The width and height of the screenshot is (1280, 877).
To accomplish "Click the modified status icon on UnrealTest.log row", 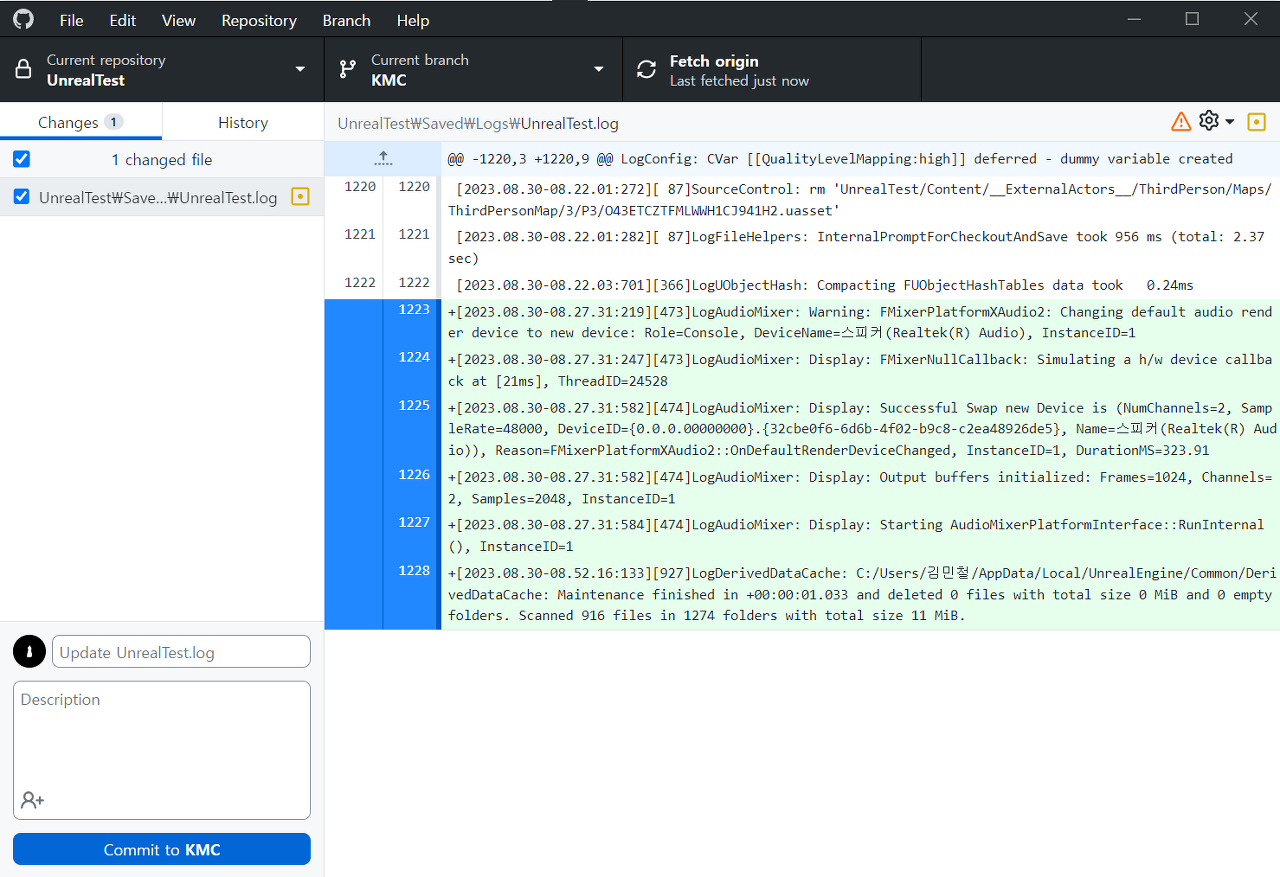I will [x=300, y=197].
